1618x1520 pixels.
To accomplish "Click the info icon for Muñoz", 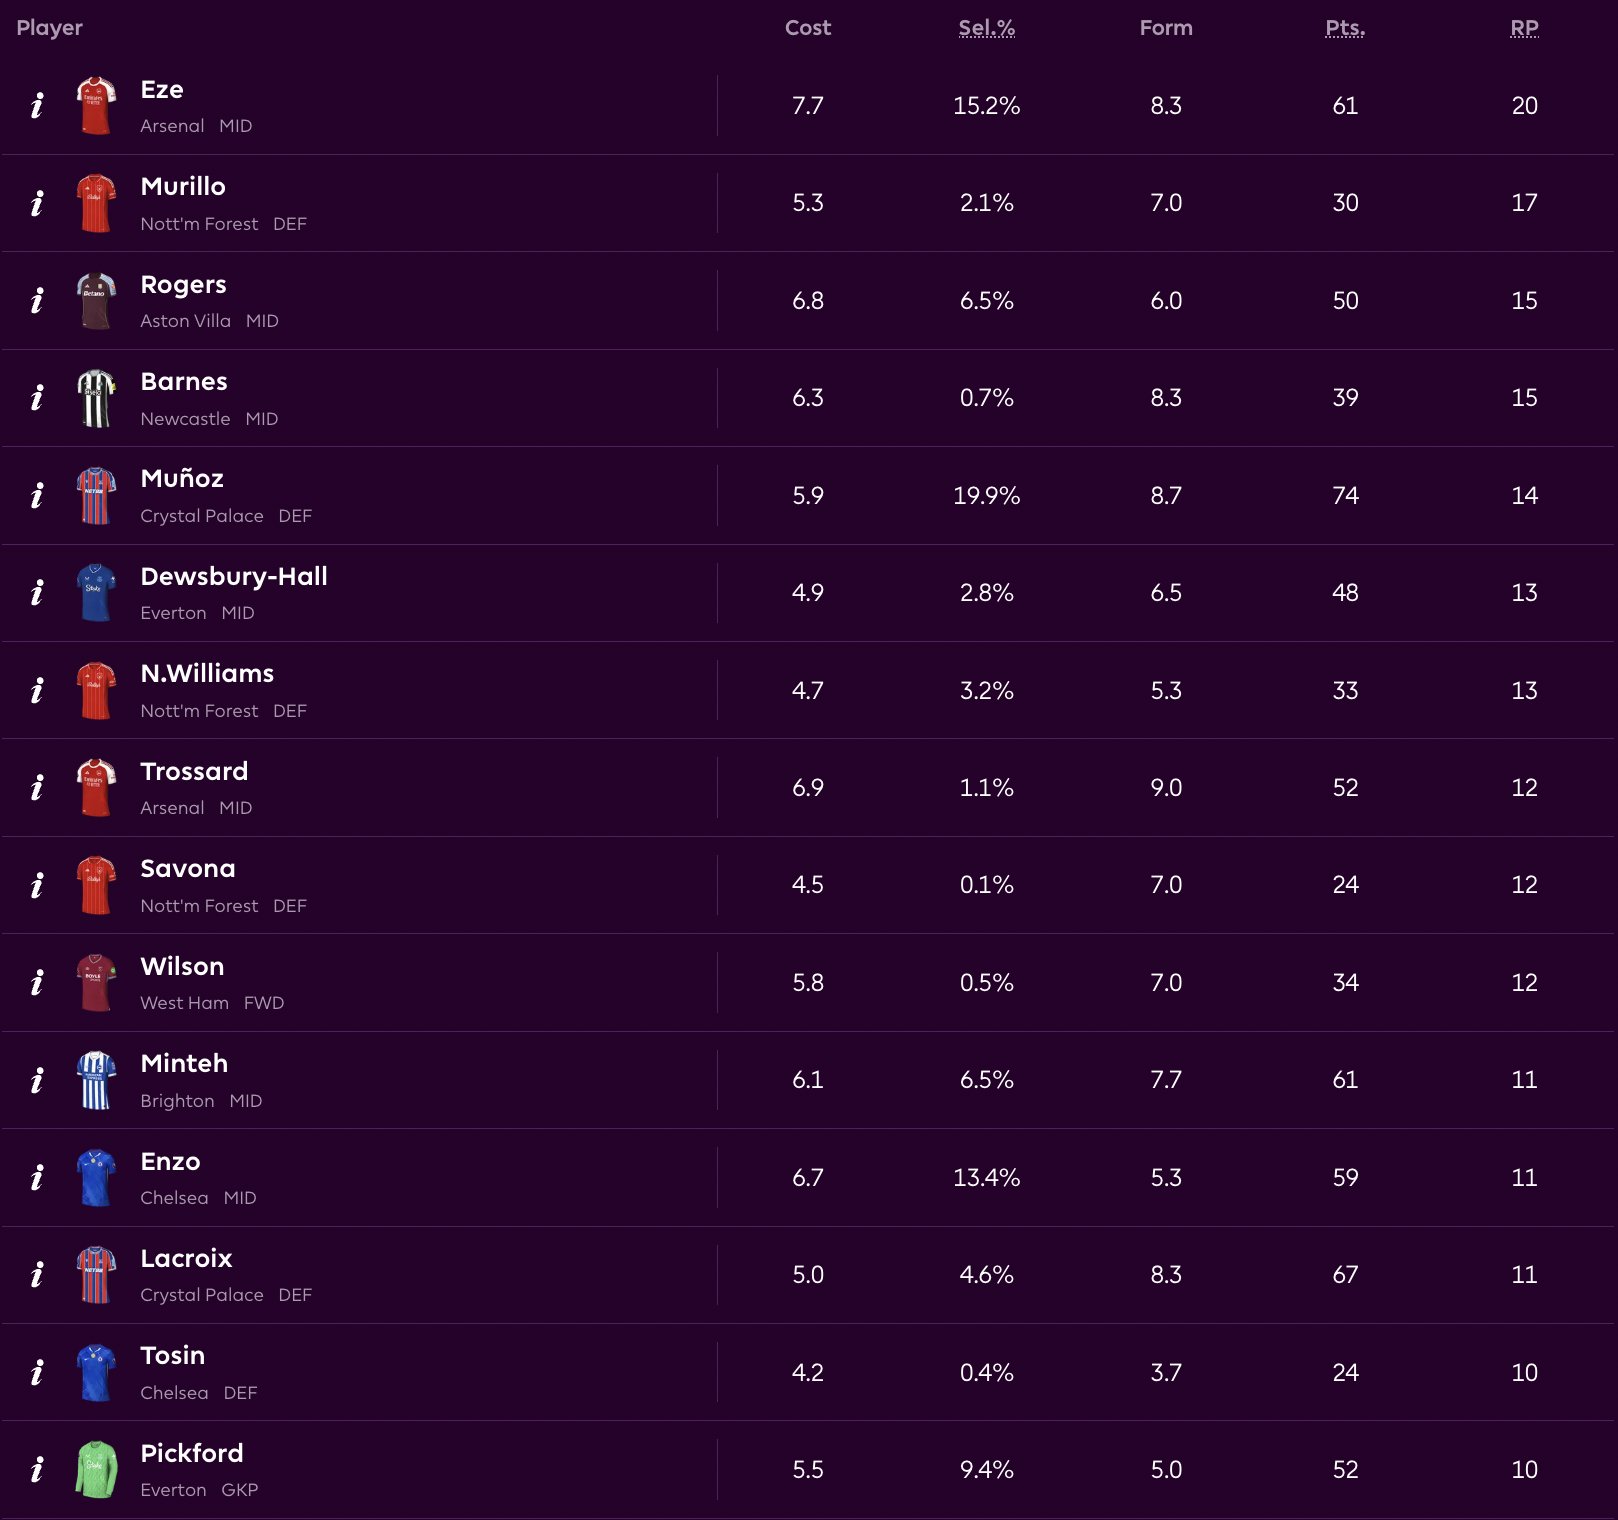I will [x=37, y=496].
